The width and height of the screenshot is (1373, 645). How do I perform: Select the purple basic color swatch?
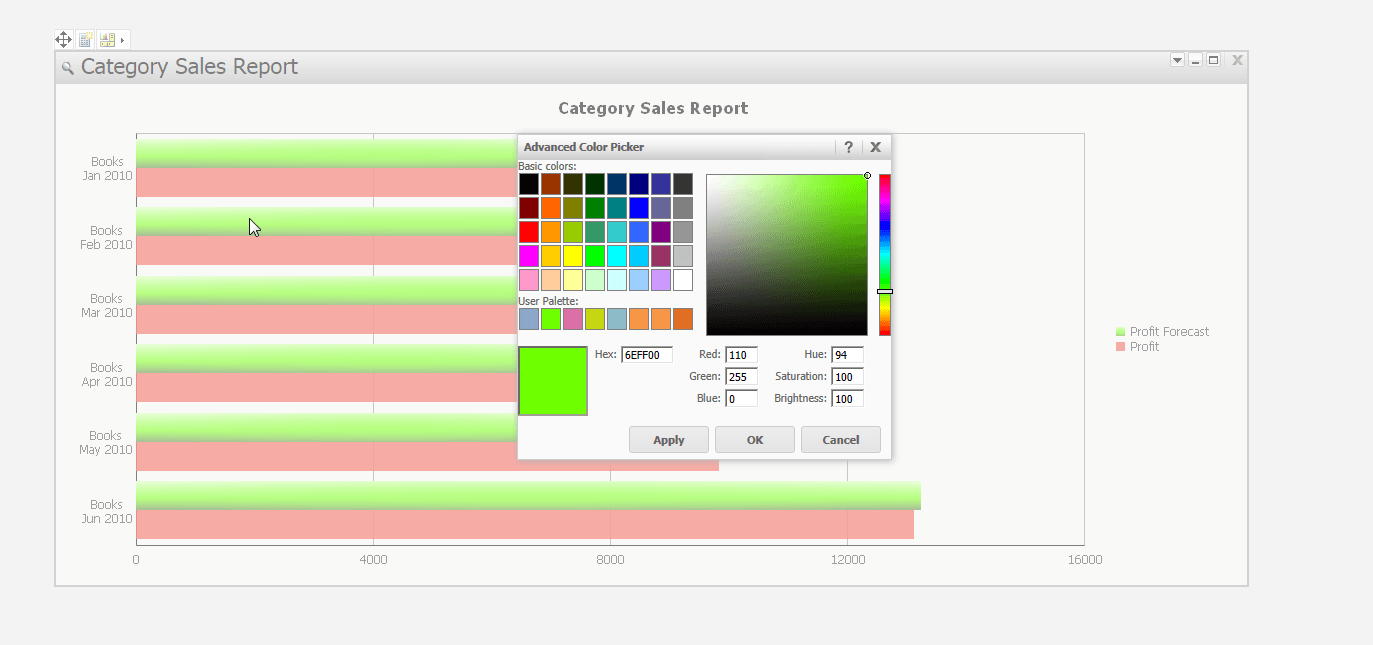click(x=661, y=232)
